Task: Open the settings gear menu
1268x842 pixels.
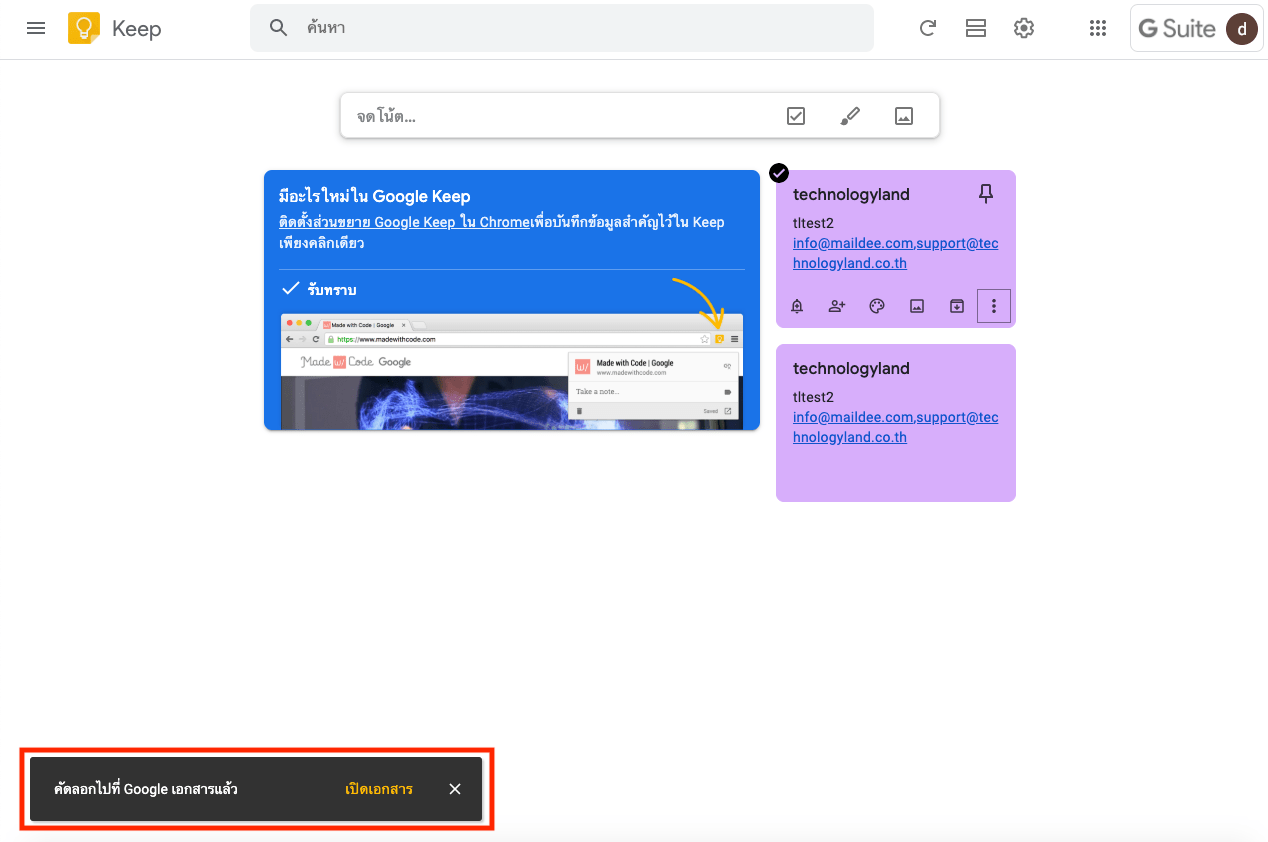Action: pyautogui.click(x=1023, y=28)
